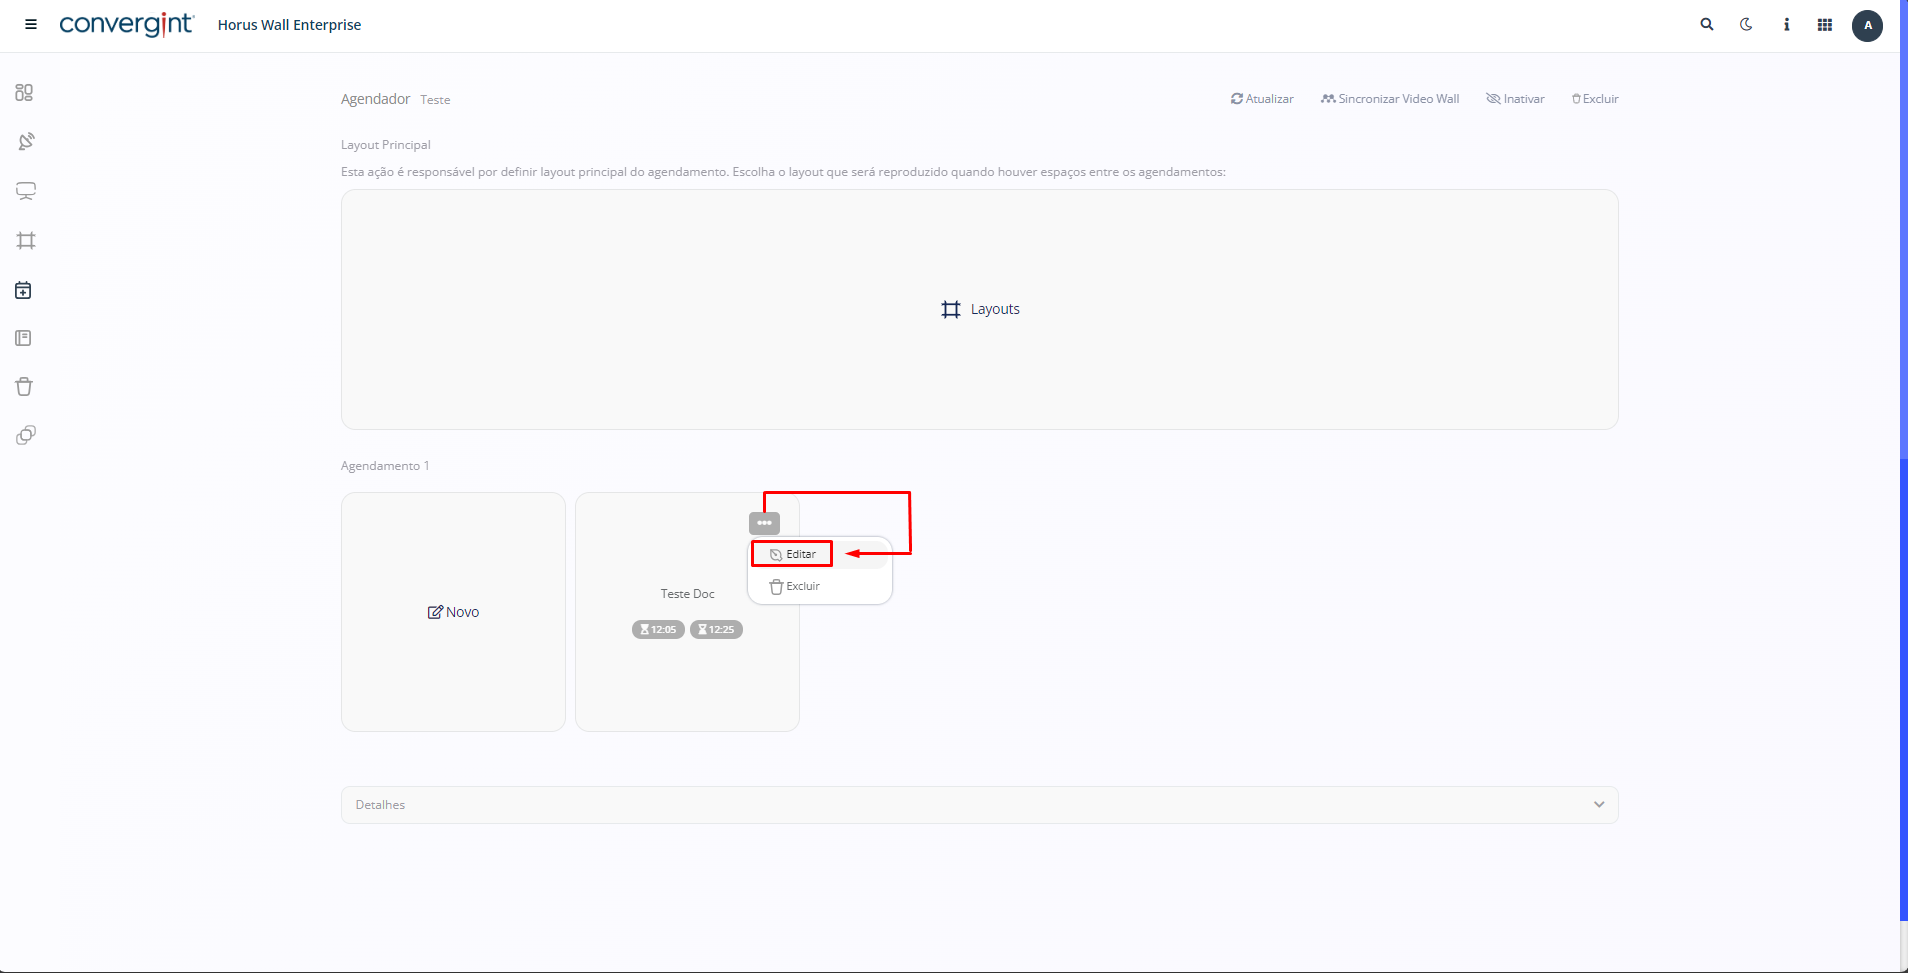Click the three-dots menu on Teste Doc

(764, 523)
